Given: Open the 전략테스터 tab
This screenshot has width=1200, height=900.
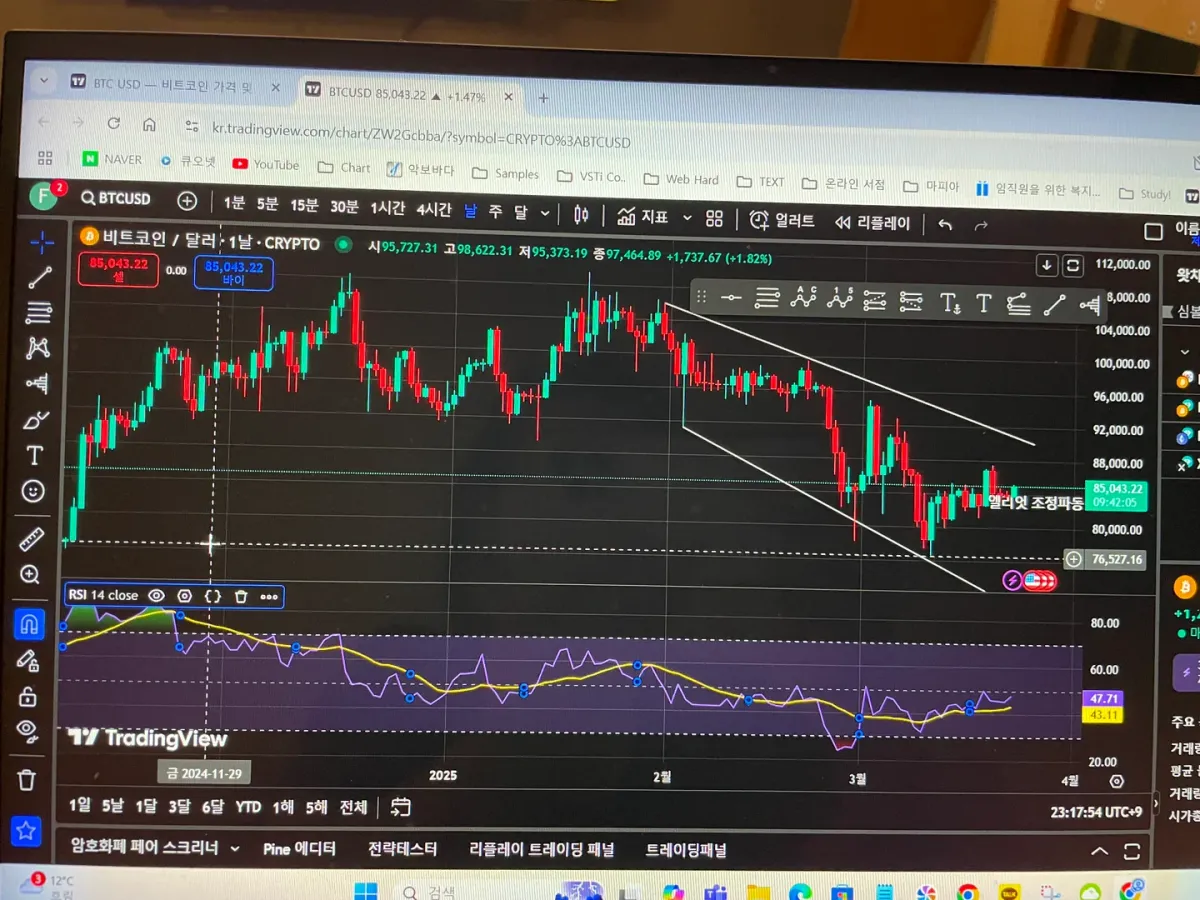Looking at the screenshot, I should [402, 849].
